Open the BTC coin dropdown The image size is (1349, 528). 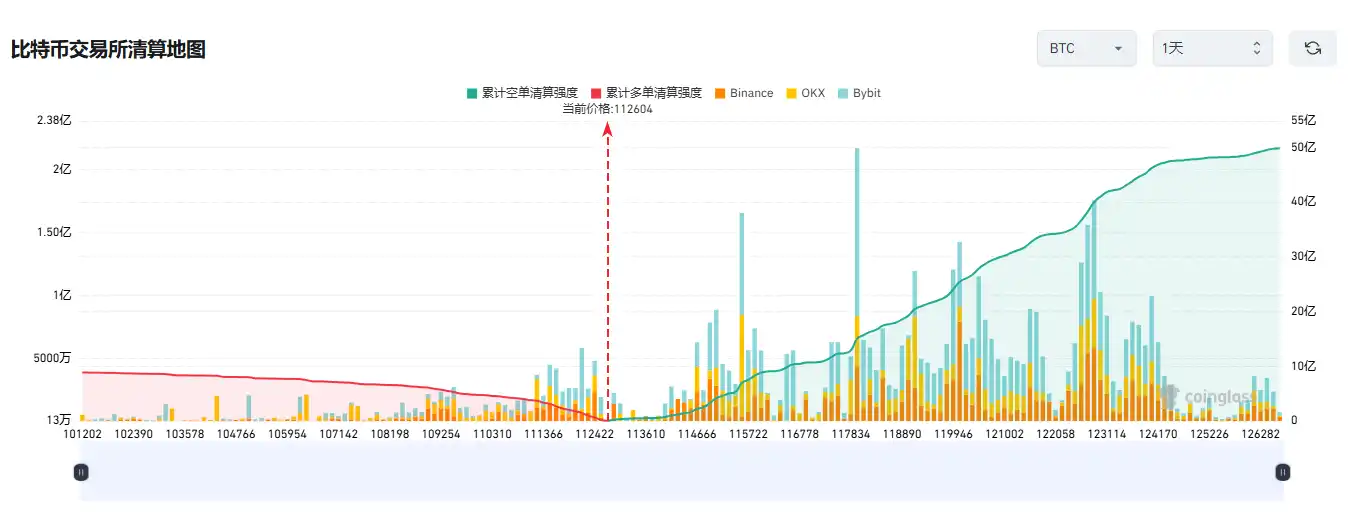[x=1086, y=48]
